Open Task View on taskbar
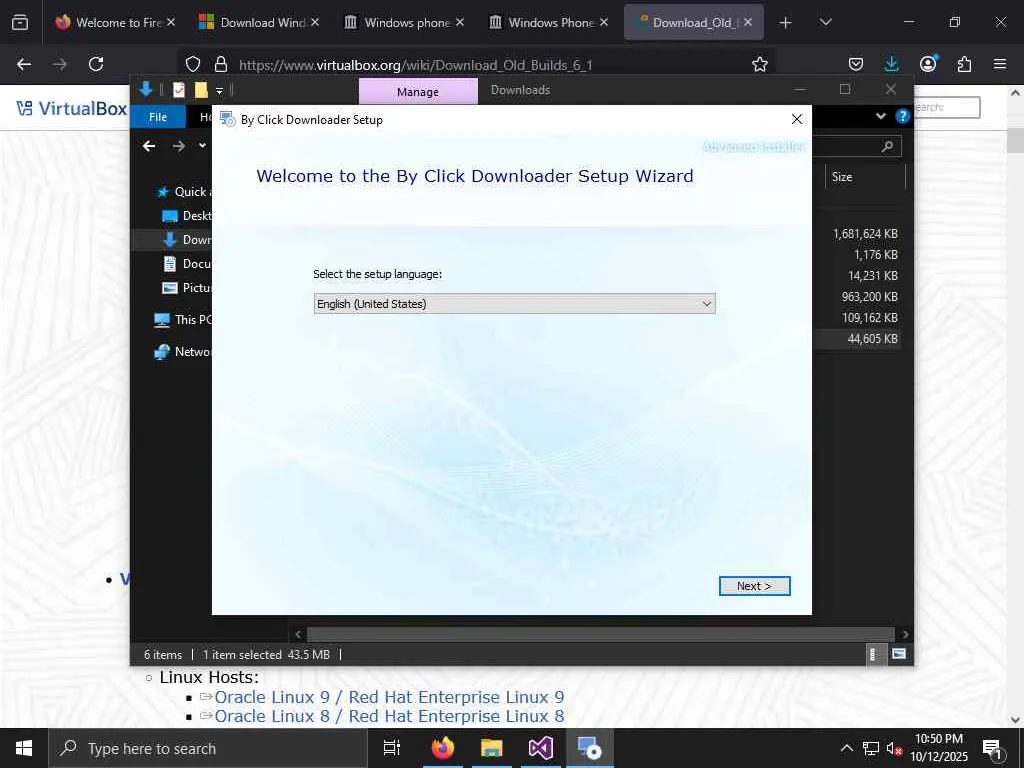 tap(392, 748)
